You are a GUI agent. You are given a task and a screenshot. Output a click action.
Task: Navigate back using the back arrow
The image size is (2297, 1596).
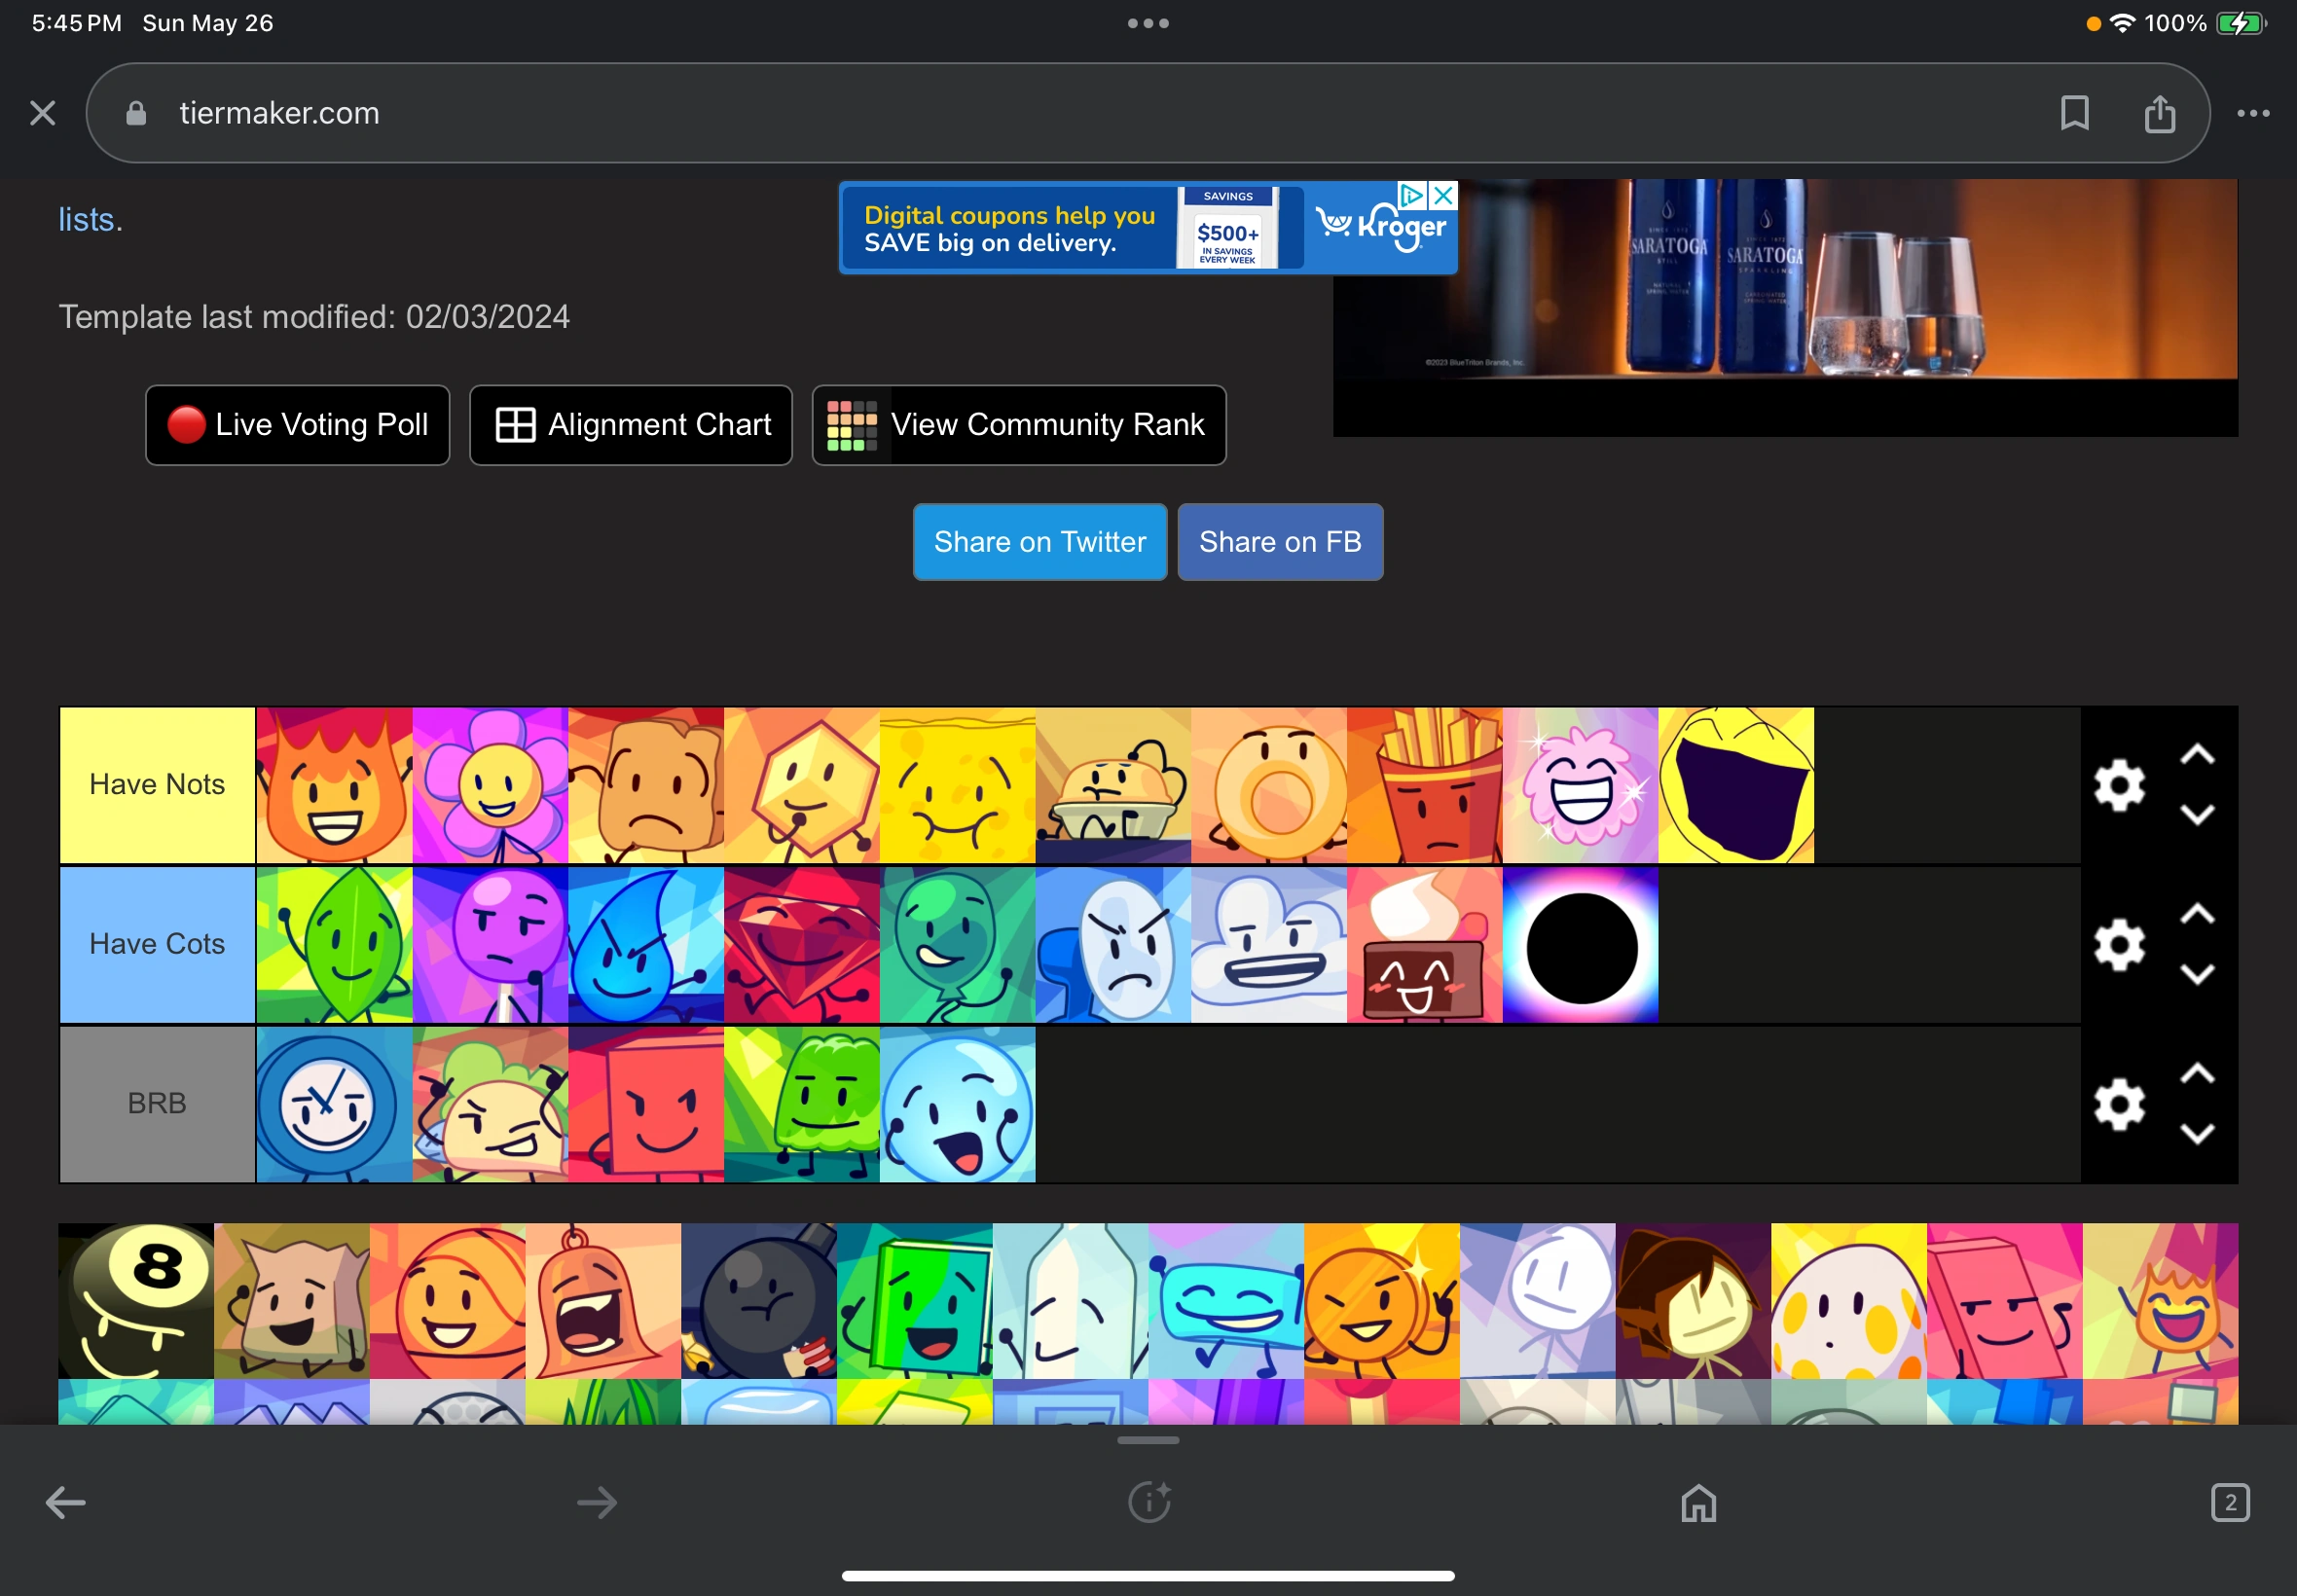point(64,1501)
